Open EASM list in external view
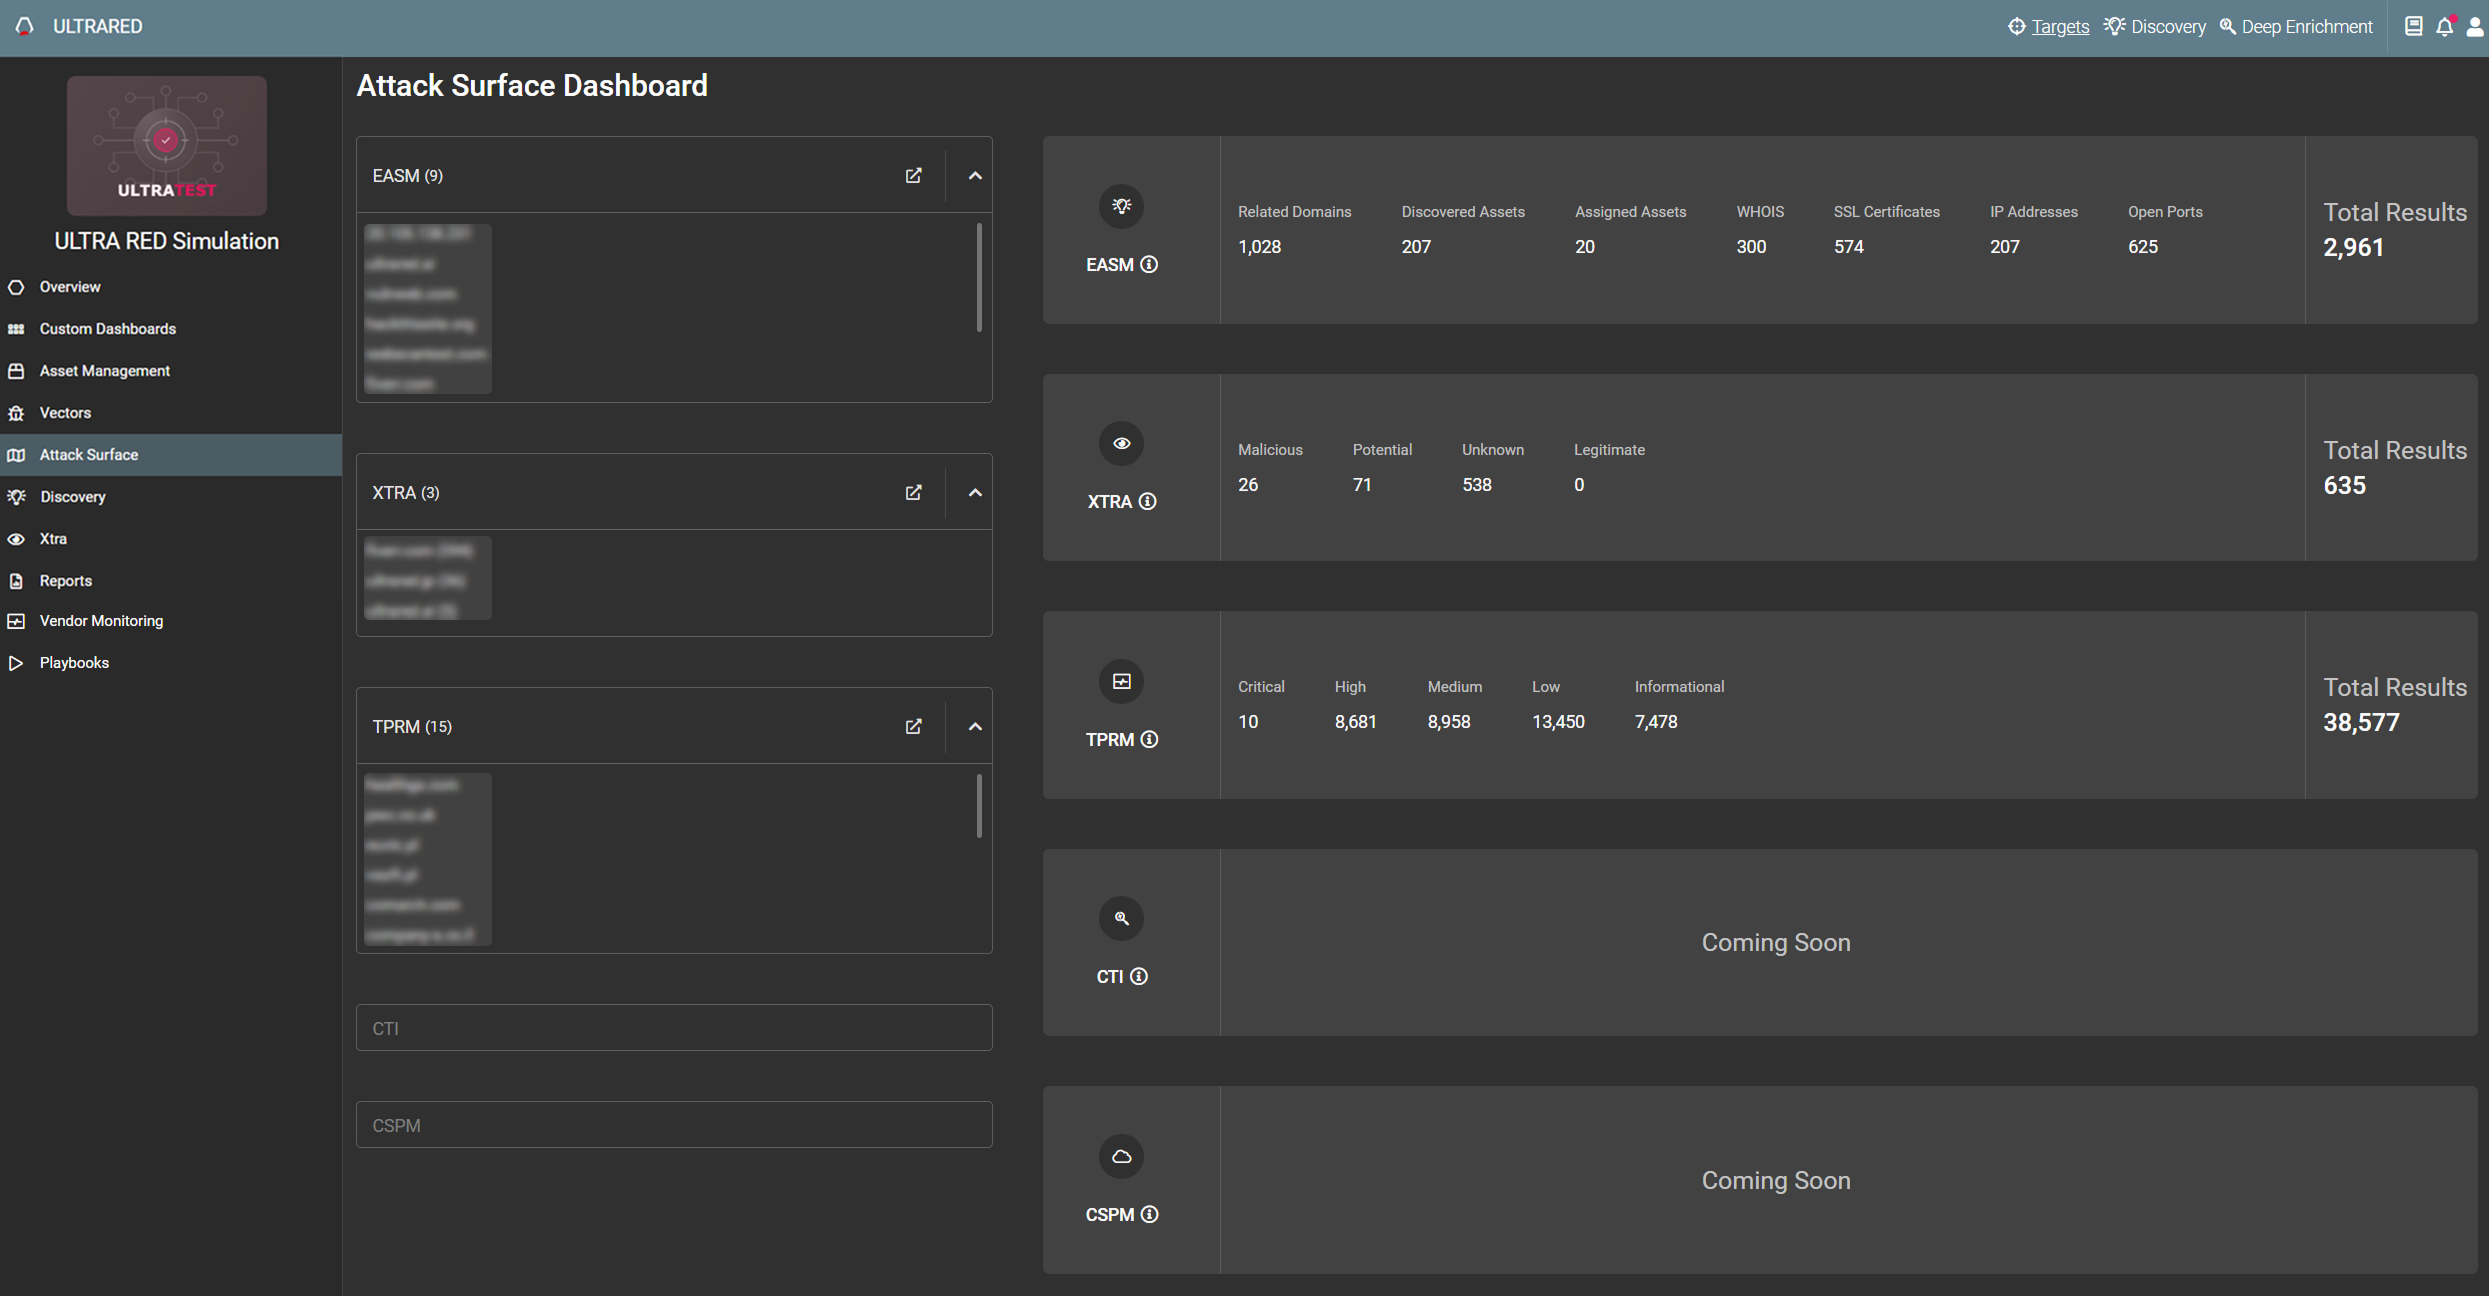 pyautogui.click(x=913, y=175)
